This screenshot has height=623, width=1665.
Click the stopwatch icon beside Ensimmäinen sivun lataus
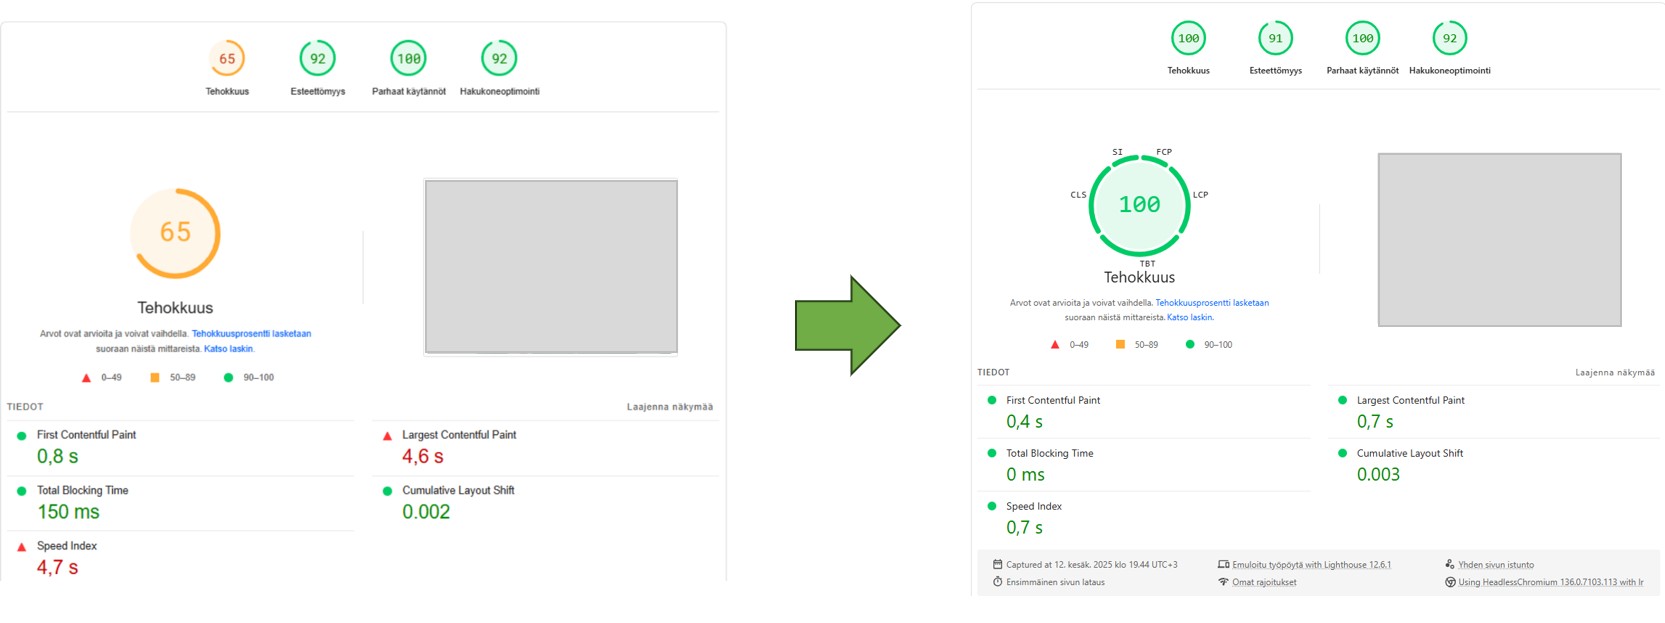[997, 581]
